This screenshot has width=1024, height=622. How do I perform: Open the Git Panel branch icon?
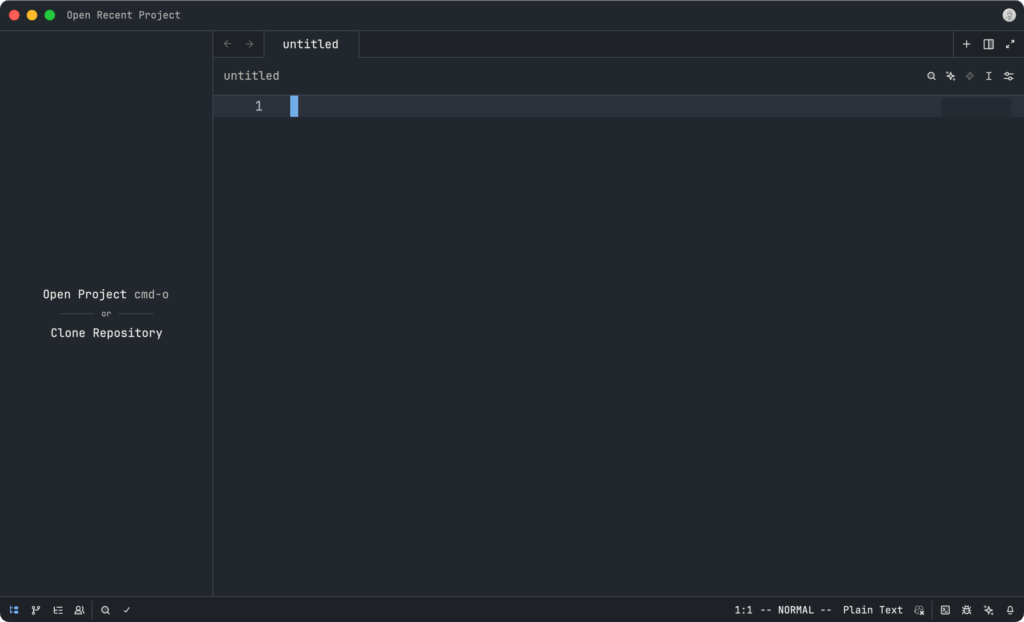pos(36,610)
